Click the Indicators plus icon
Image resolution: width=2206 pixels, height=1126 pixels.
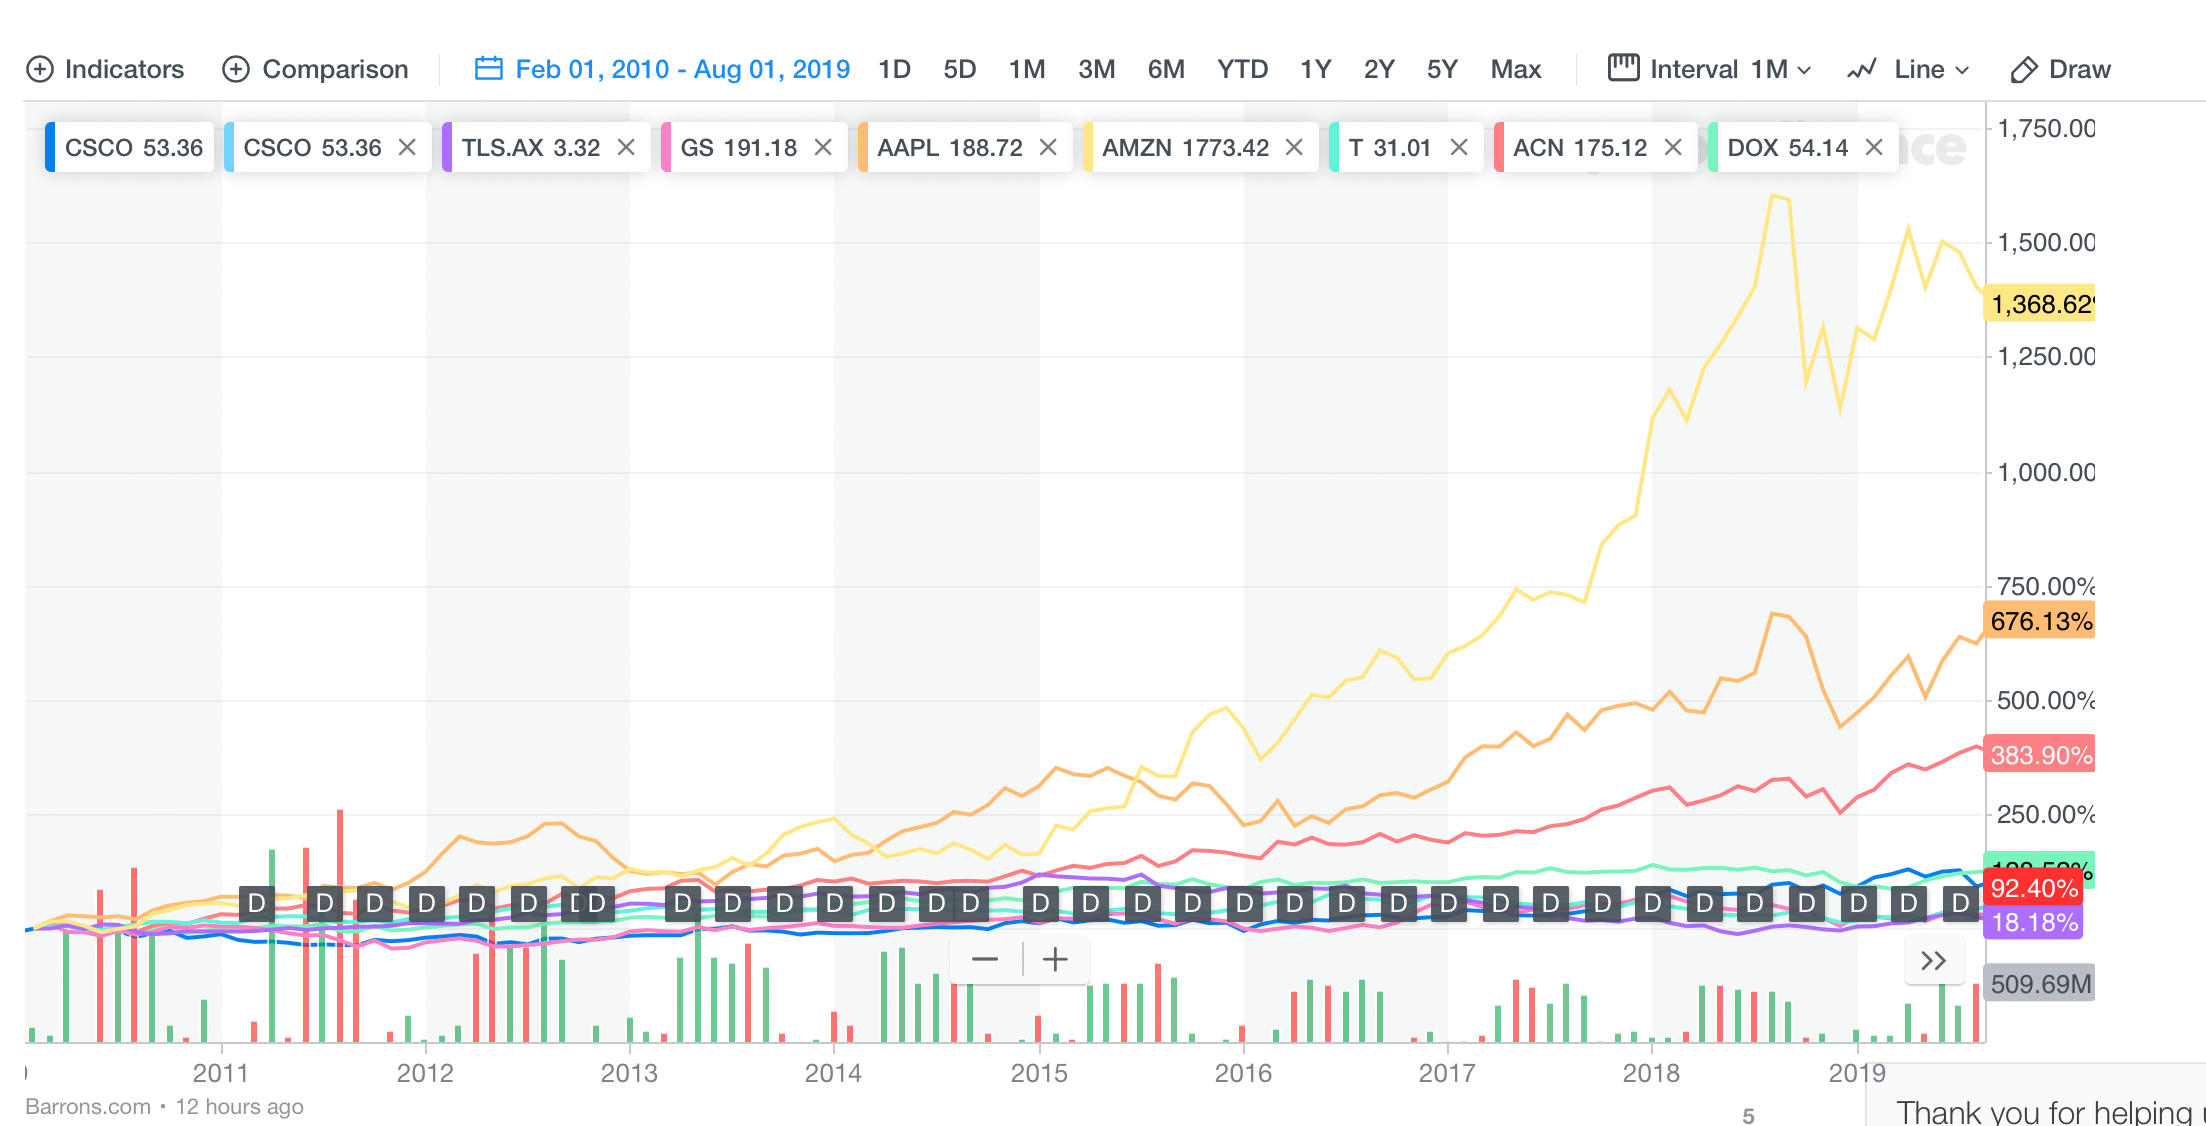click(x=39, y=69)
